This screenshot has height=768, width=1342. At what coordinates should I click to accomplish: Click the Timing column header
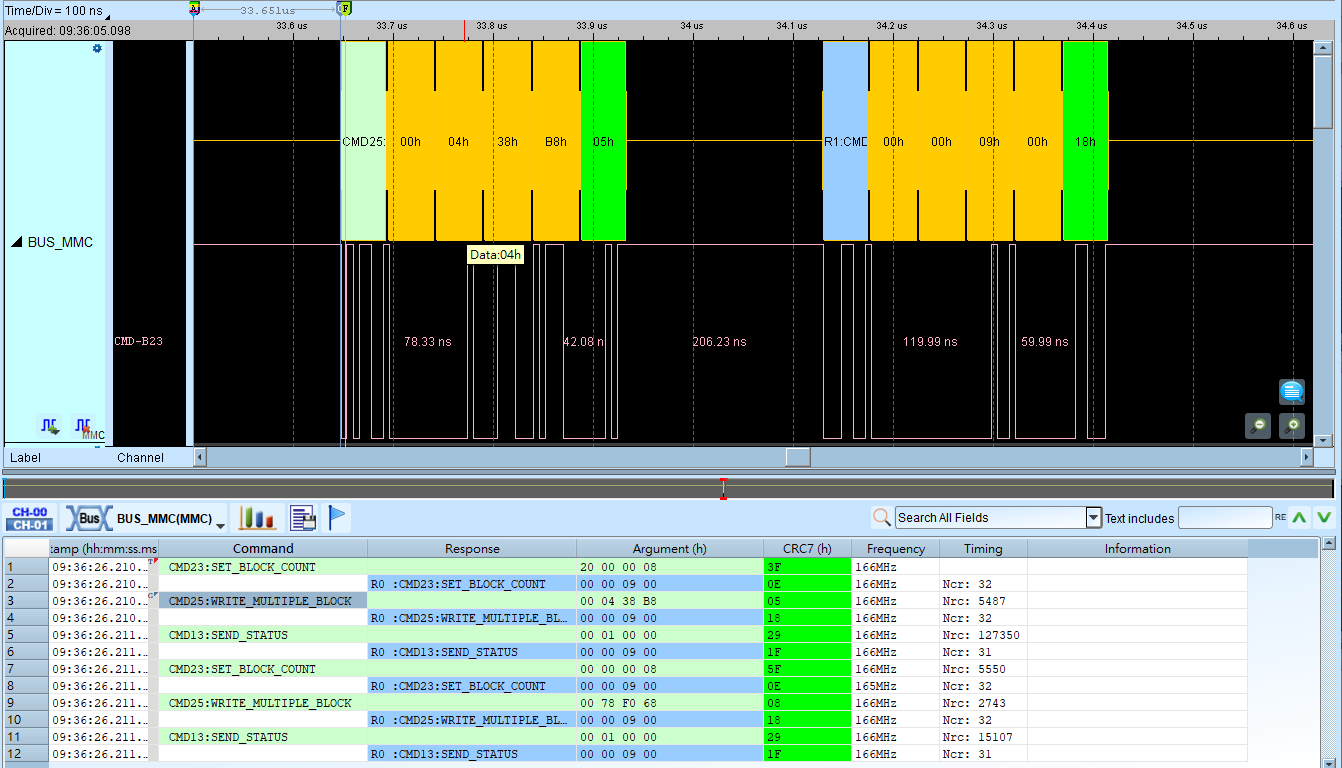pos(983,549)
